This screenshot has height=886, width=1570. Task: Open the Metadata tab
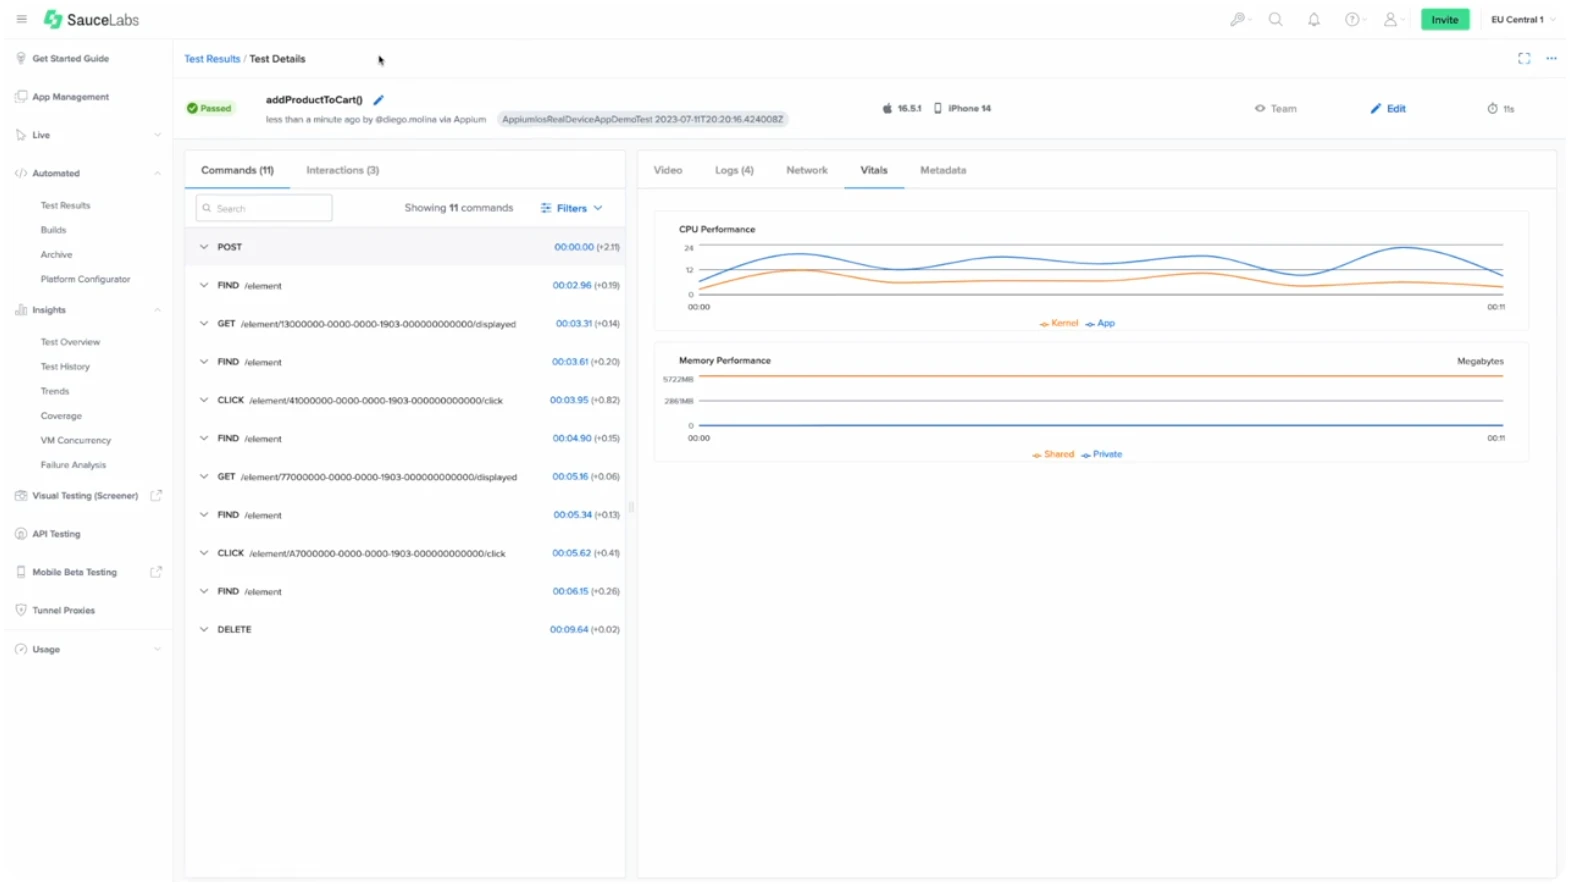coord(943,170)
